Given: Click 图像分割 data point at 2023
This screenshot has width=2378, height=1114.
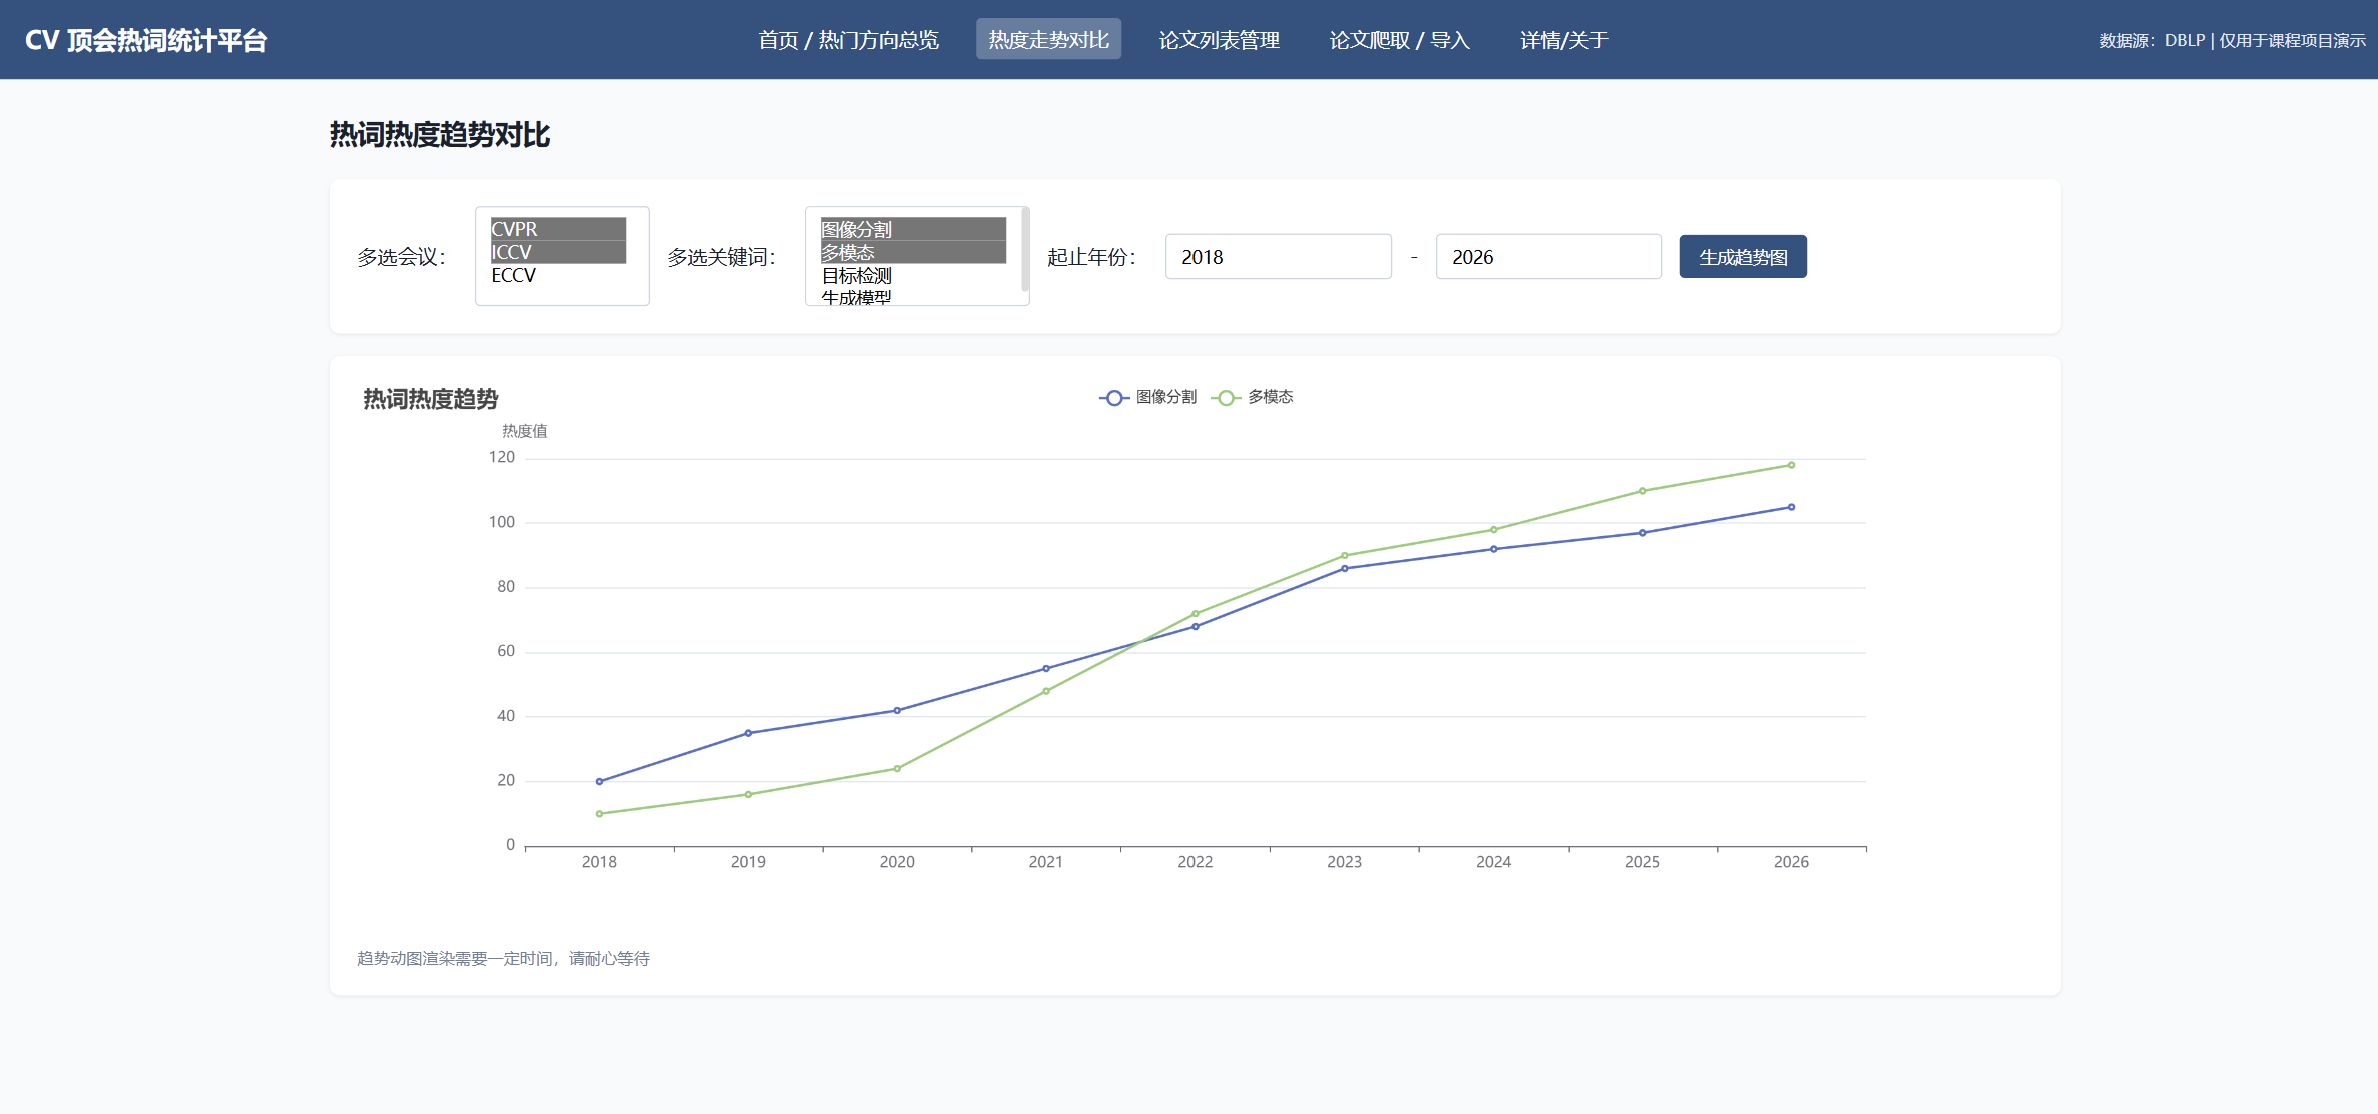Looking at the screenshot, I should click(x=1344, y=568).
